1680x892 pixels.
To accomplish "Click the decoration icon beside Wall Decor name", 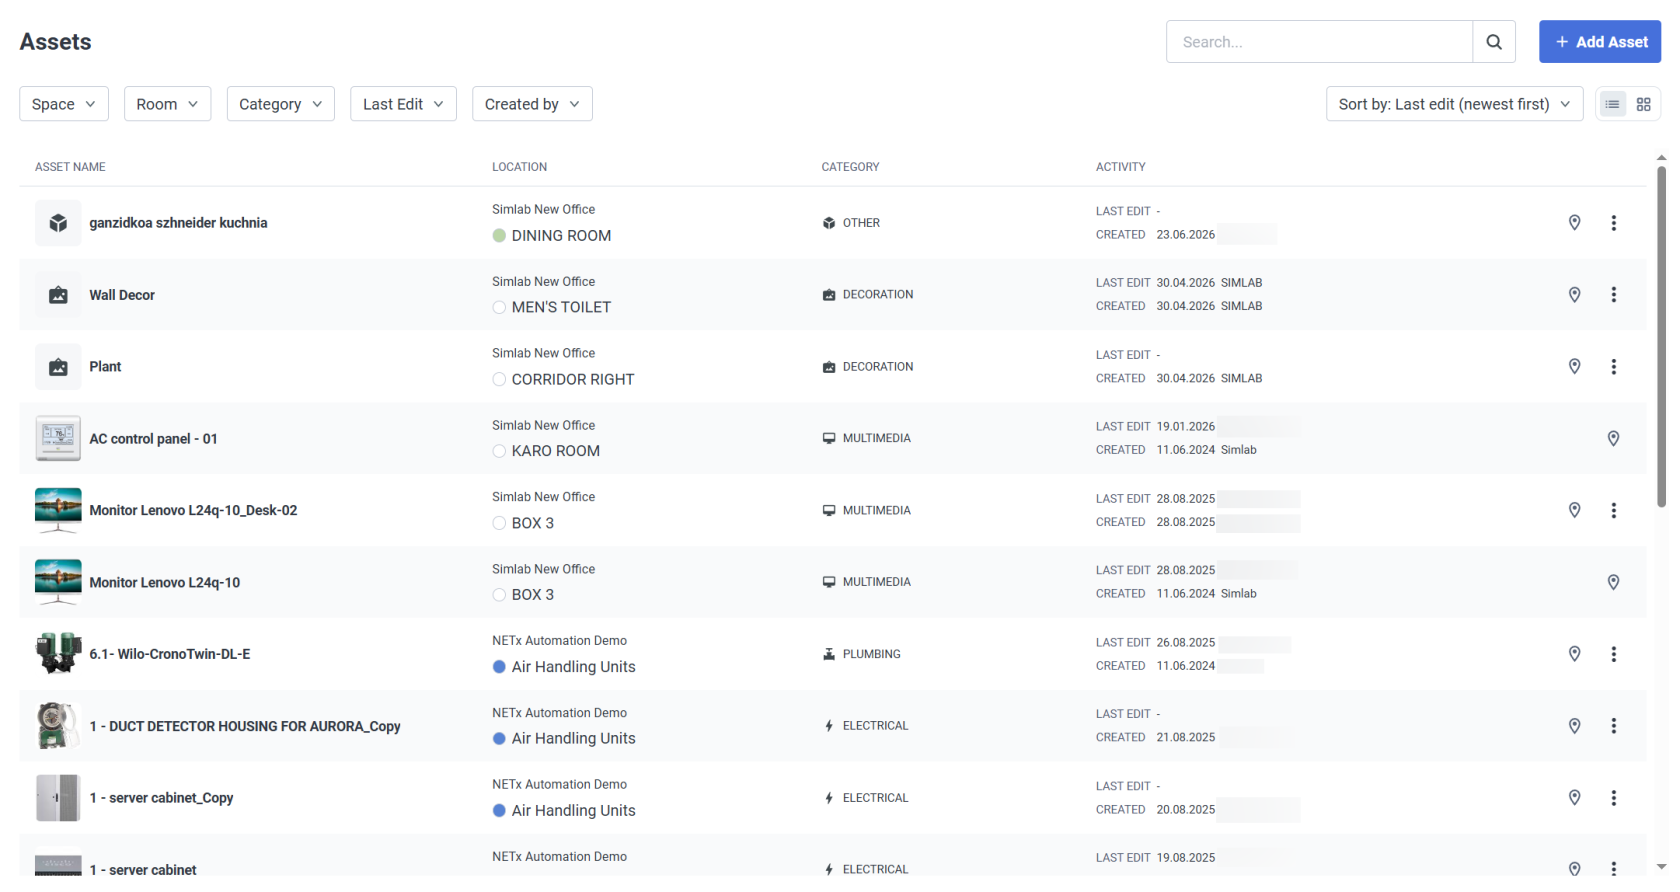I will point(58,295).
